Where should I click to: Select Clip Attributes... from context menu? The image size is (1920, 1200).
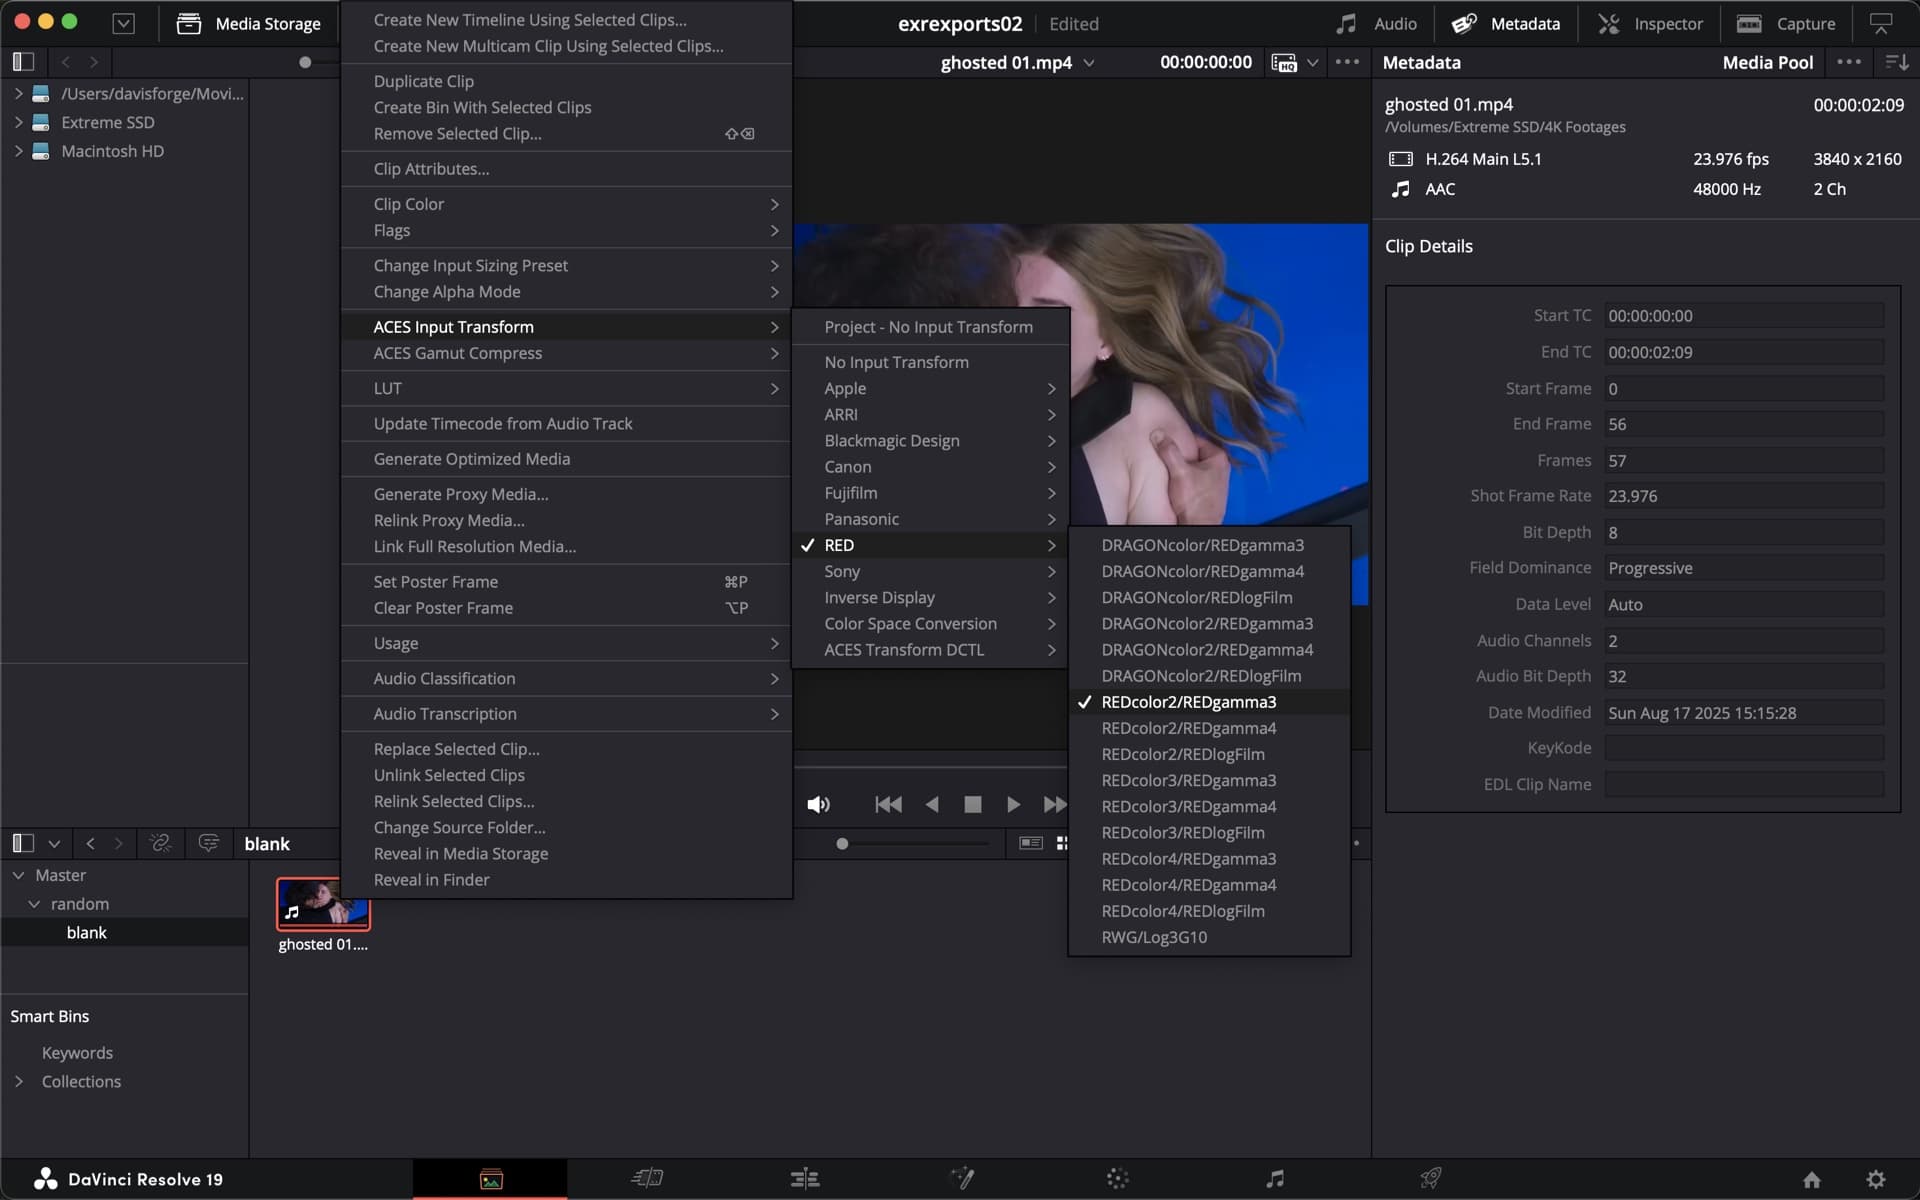point(566,169)
